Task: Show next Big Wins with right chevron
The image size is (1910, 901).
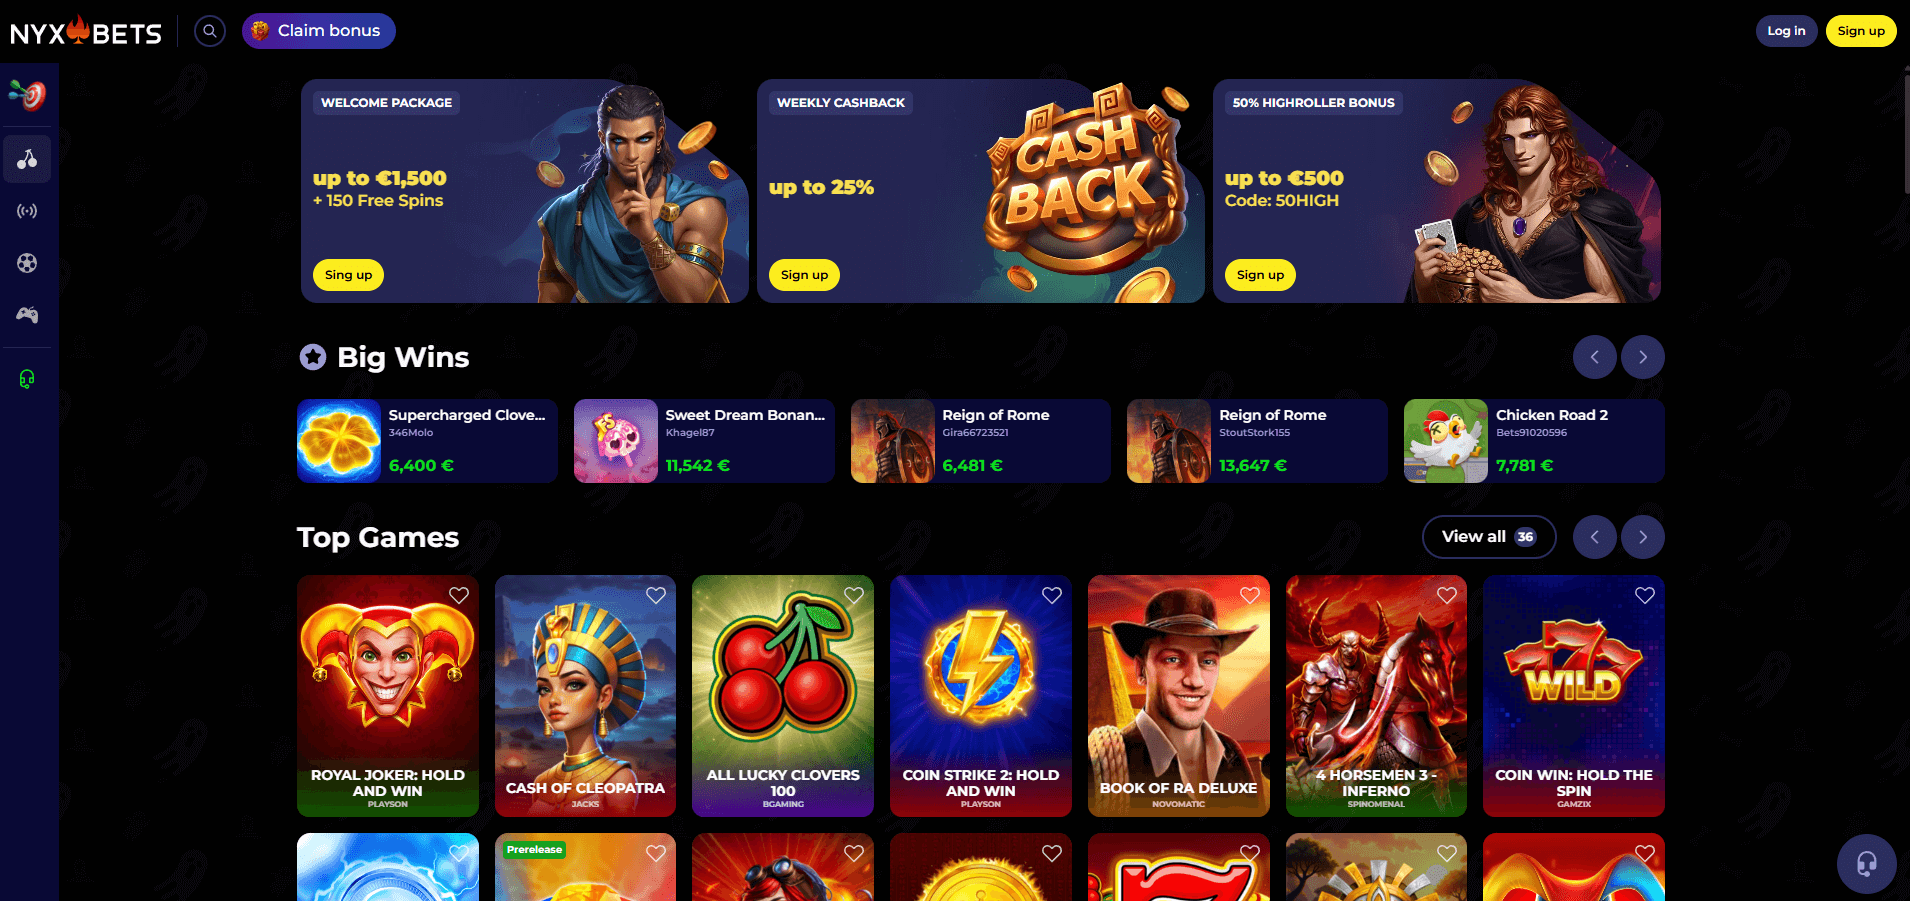Action: [1643, 357]
